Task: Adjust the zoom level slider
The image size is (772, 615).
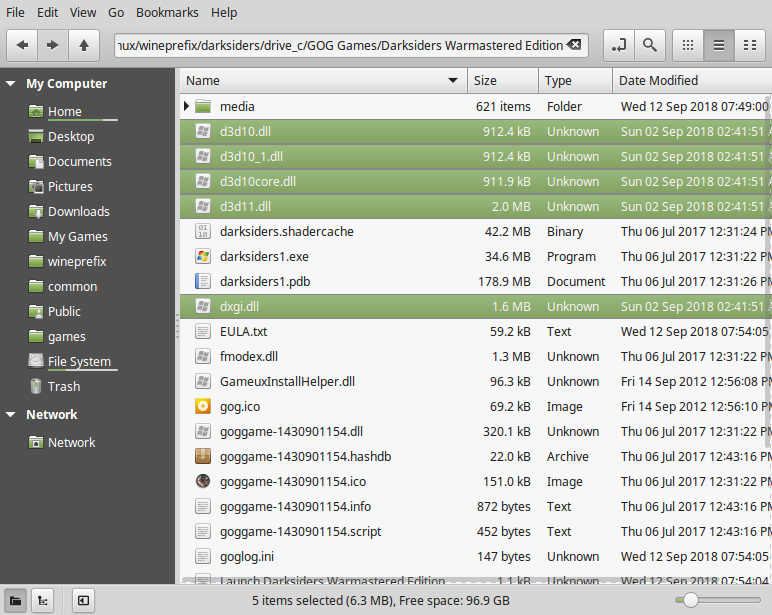Action: 691,600
